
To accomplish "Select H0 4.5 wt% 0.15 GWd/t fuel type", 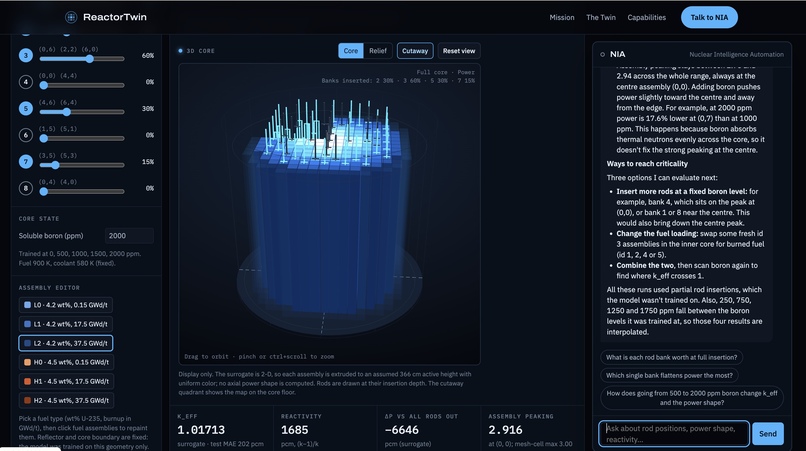I will pyautogui.click(x=66, y=362).
